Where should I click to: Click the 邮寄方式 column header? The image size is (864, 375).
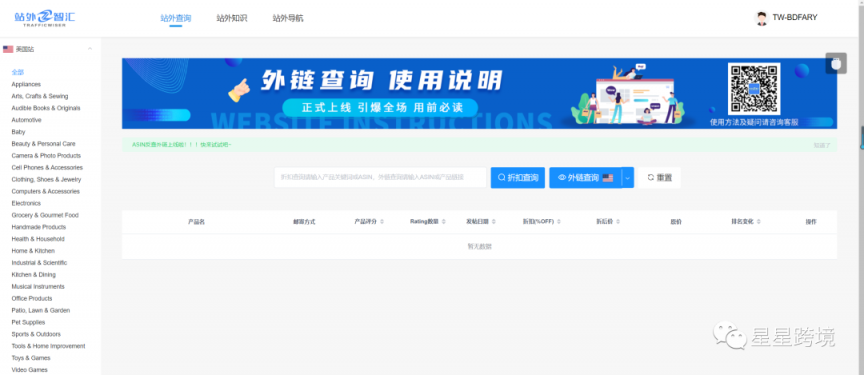(304, 222)
